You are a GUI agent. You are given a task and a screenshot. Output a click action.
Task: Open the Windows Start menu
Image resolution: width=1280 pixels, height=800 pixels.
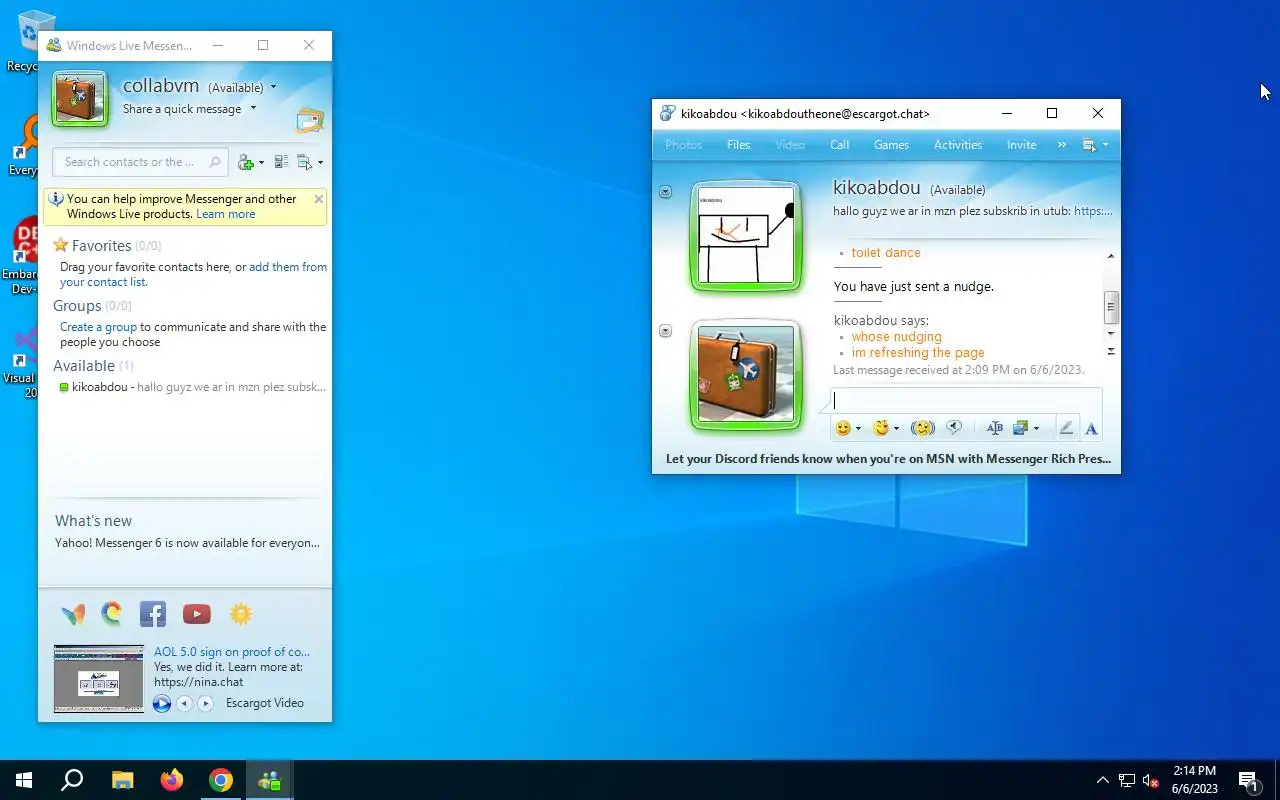[x=24, y=780]
